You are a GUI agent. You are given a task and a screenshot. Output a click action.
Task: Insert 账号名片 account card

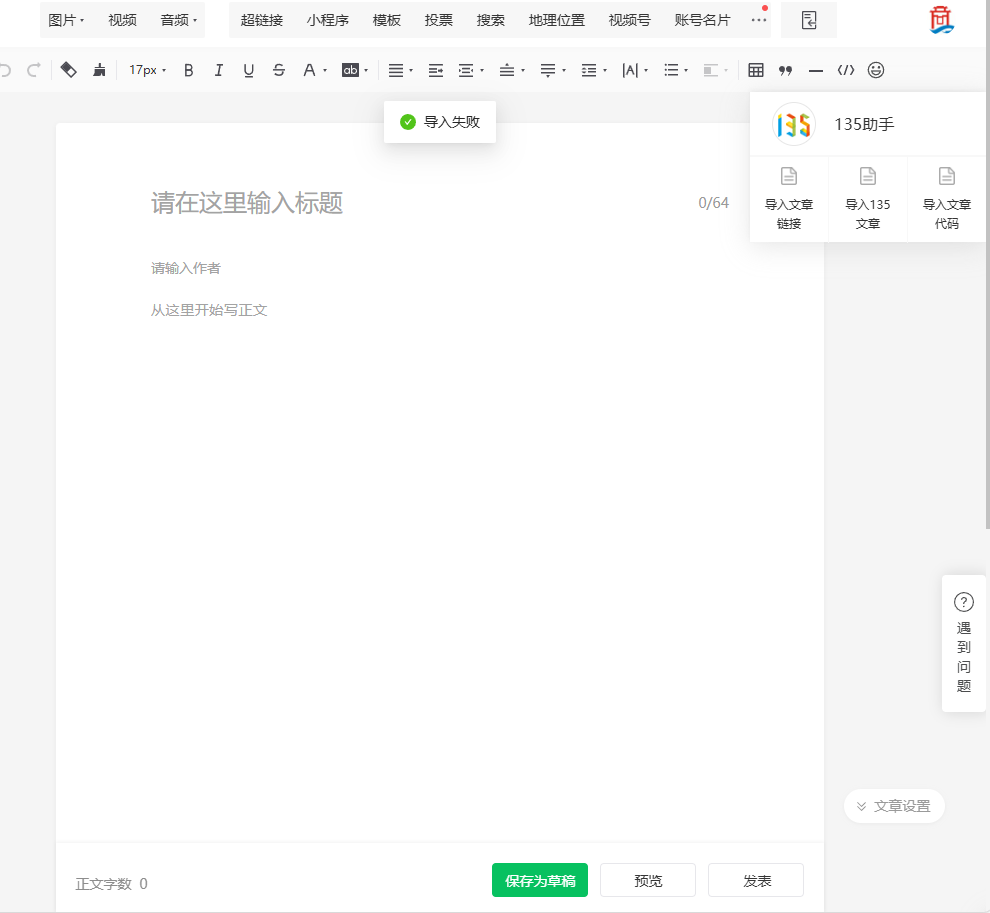pyautogui.click(x=702, y=20)
